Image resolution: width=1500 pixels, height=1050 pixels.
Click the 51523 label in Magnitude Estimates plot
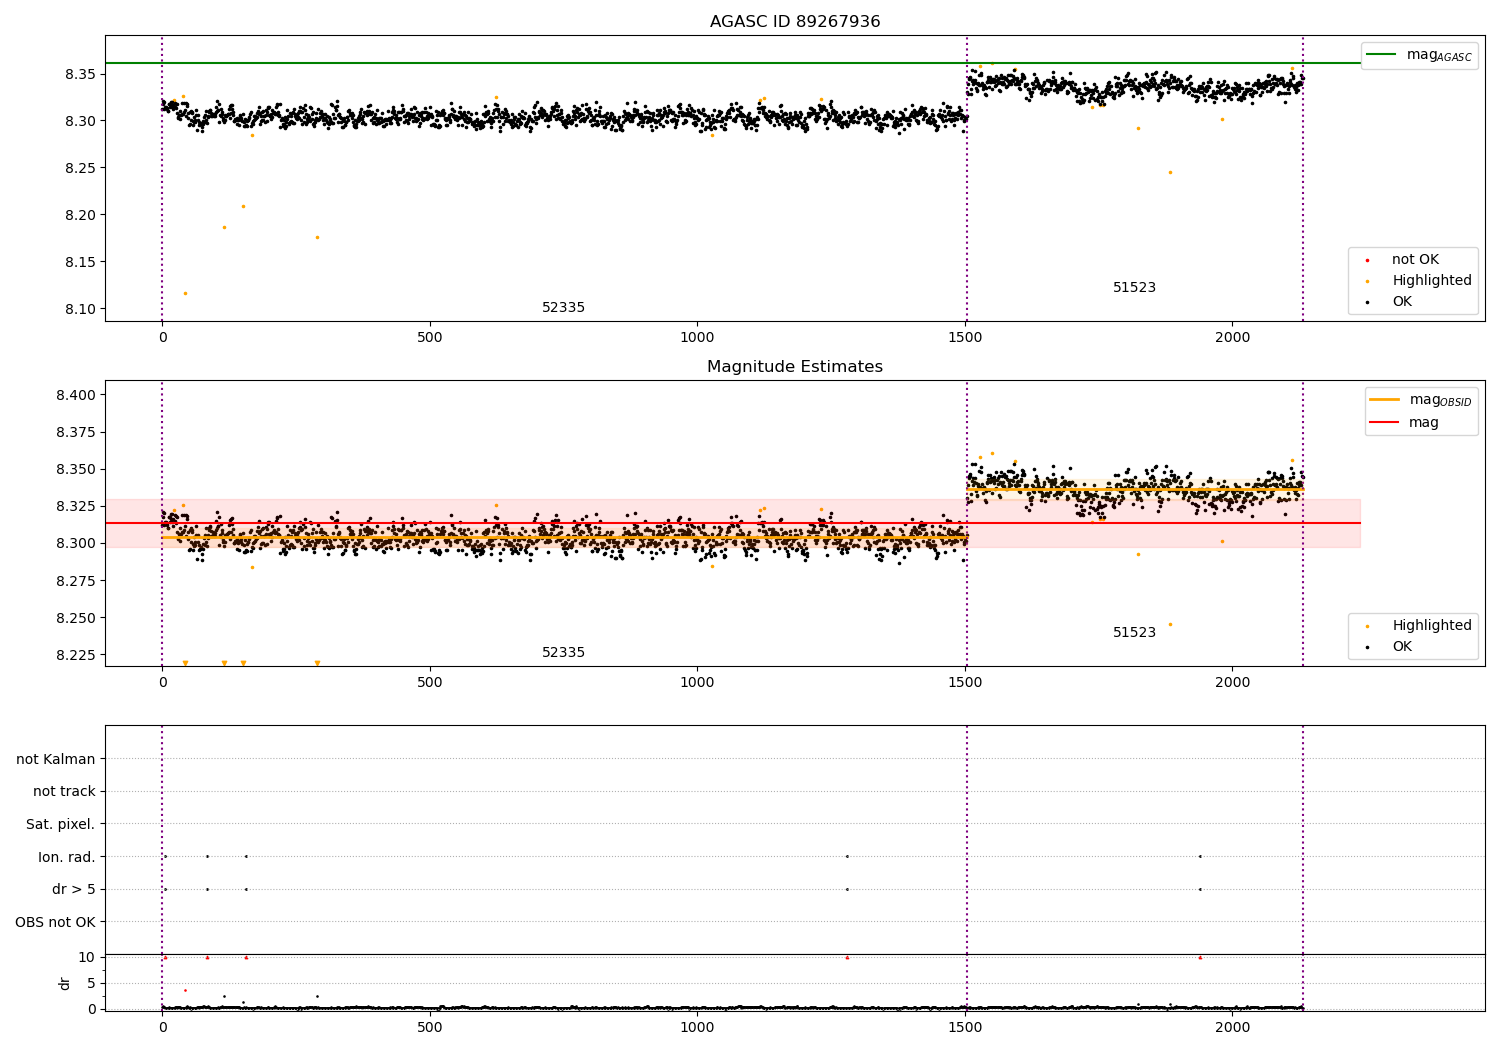[1134, 633]
